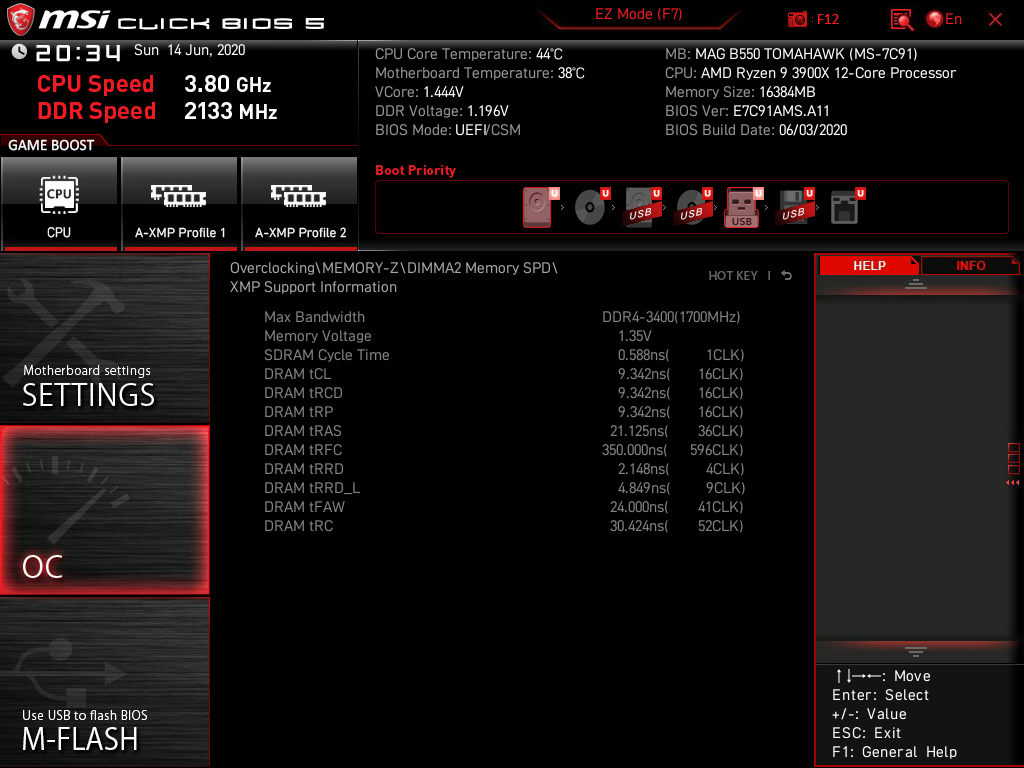
Task: Take a screenshot with the F12 camera icon
Action: (797, 20)
